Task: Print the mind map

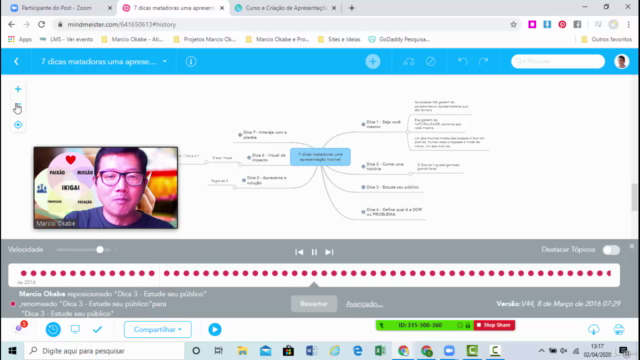Action: point(619,329)
